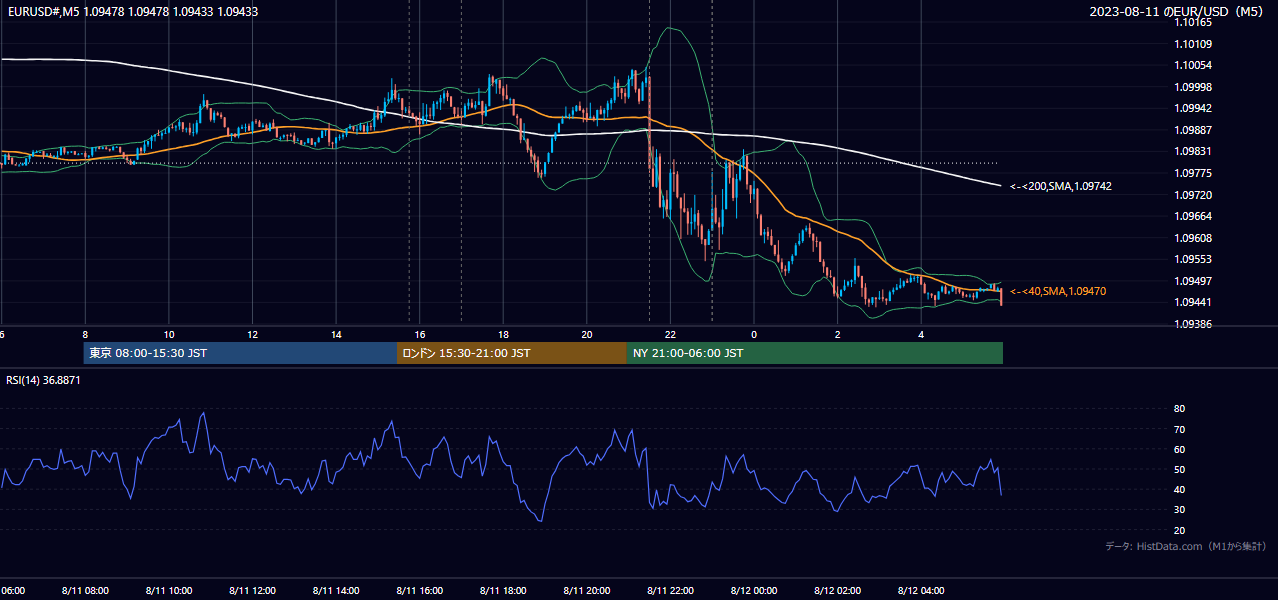
Task: Click price level 1.09887 on price axis
Action: [x=1193, y=130]
